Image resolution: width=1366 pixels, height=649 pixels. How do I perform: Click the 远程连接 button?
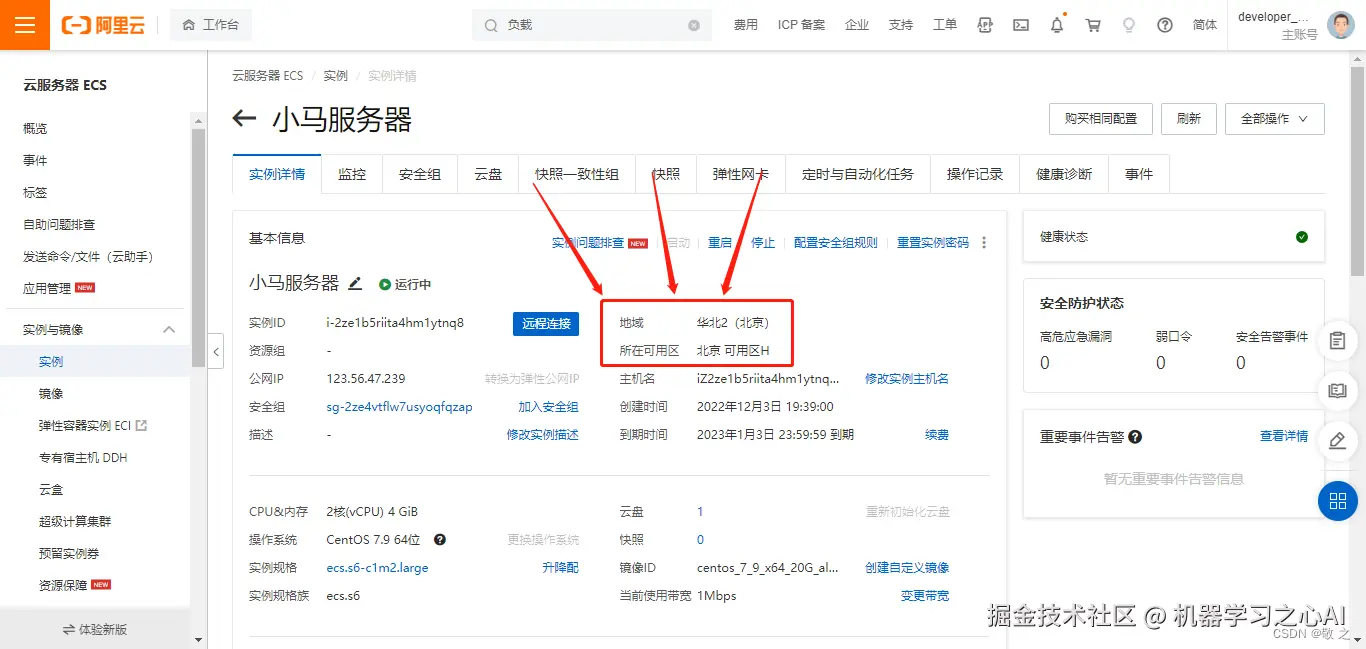tap(546, 323)
